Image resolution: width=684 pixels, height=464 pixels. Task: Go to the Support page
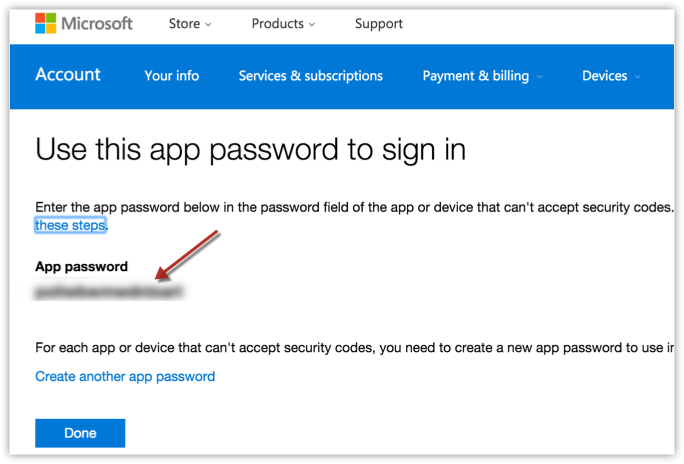[x=379, y=23]
